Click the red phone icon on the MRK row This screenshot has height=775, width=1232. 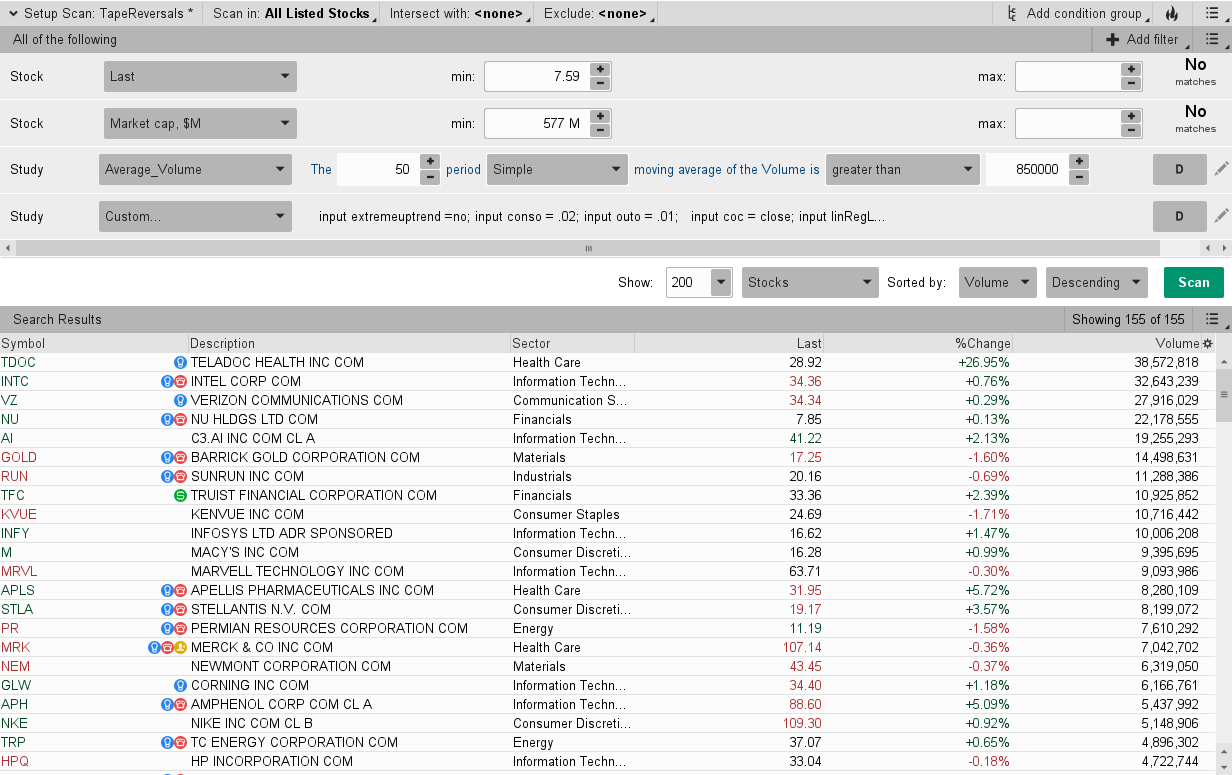pyautogui.click(x=168, y=647)
